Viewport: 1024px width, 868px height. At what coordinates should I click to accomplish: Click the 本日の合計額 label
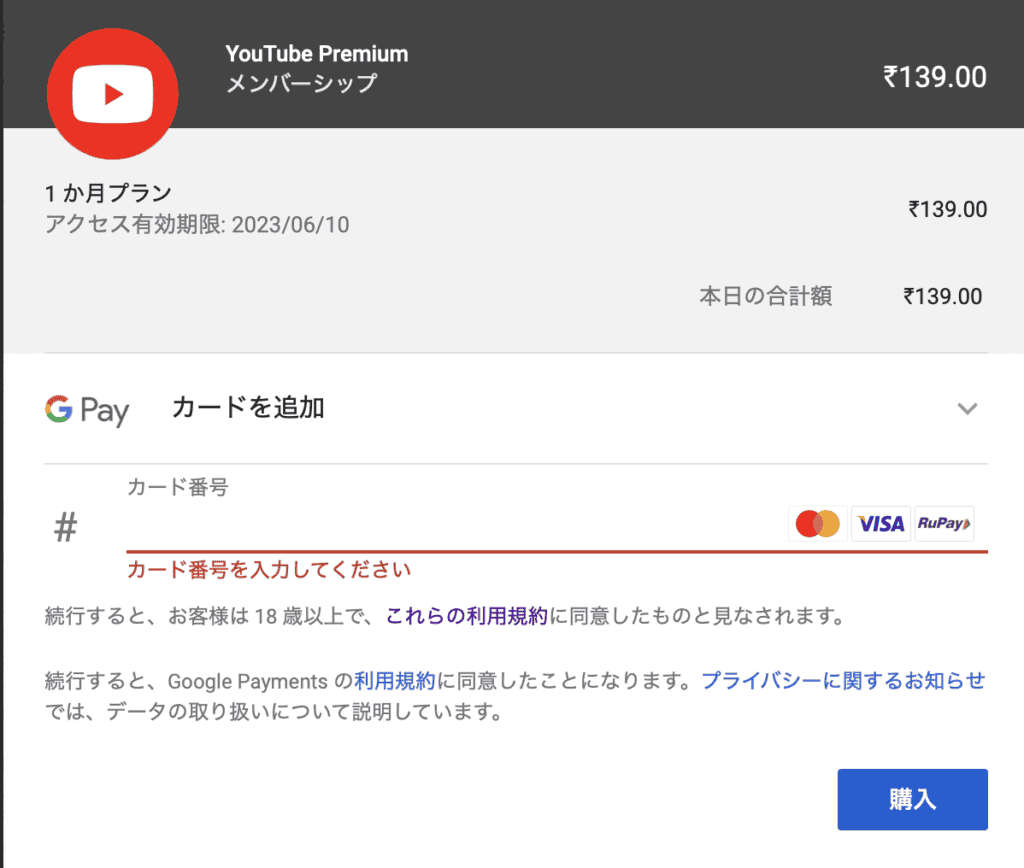(x=765, y=297)
